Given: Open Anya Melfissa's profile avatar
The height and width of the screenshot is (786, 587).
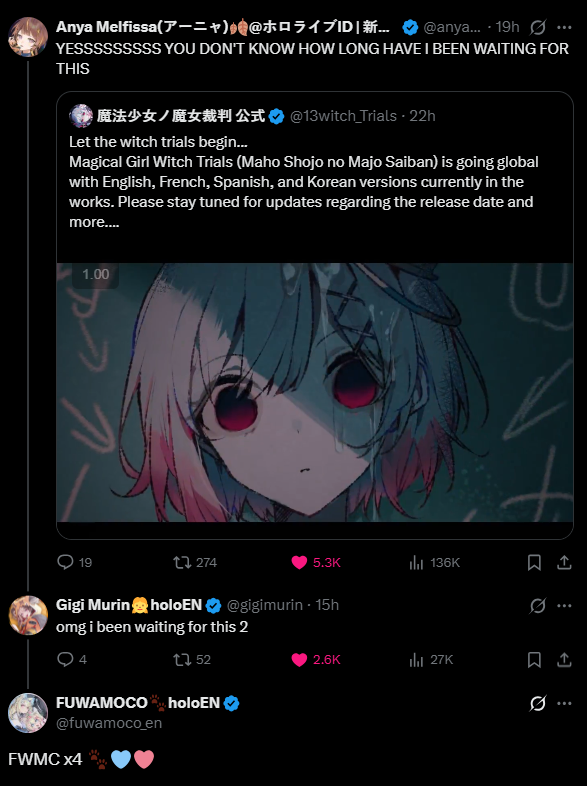Looking at the screenshot, I should pyautogui.click(x=28, y=37).
